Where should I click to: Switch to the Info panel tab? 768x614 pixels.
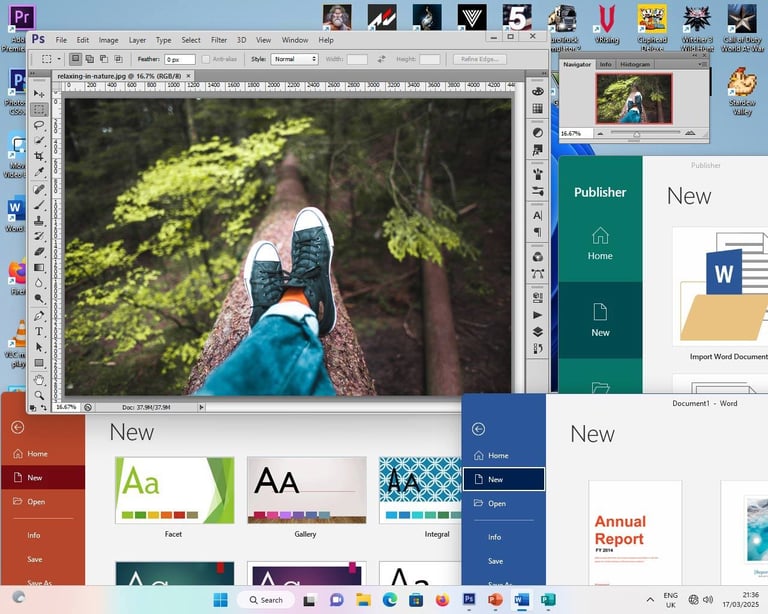point(606,64)
